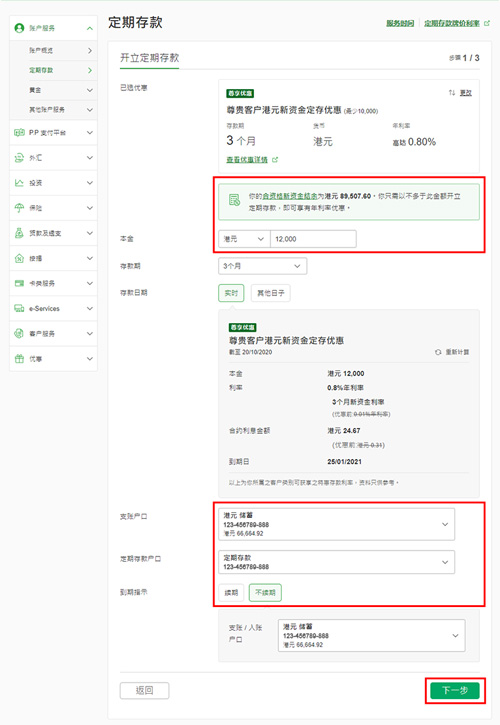The image size is (500, 725).
Task: Click the external link icon beside 查看优惠详情
Action: (275, 160)
